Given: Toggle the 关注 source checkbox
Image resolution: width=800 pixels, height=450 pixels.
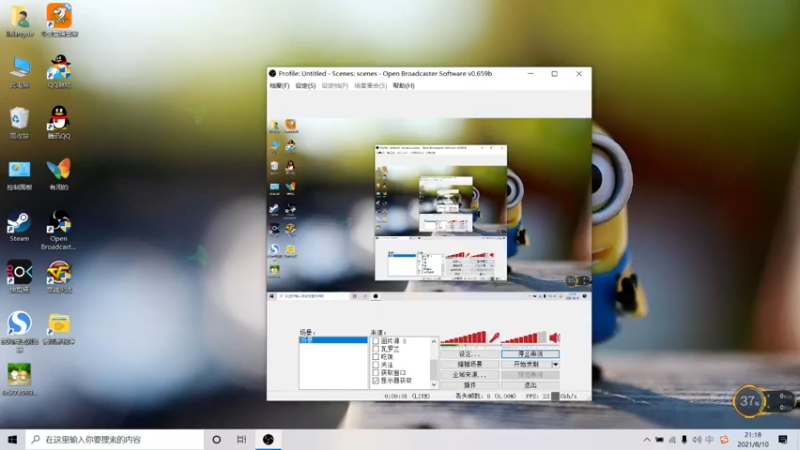Looking at the screenshot, I should click(376, 365).
